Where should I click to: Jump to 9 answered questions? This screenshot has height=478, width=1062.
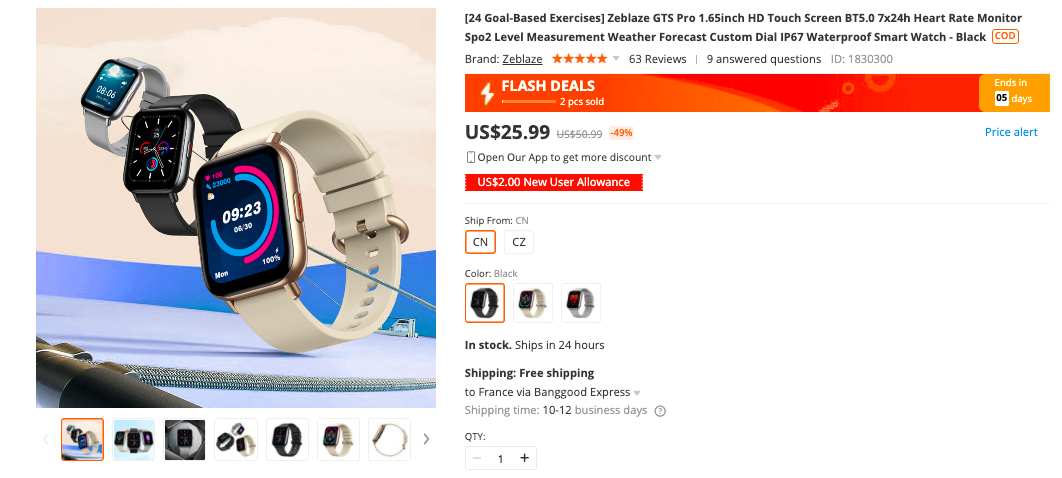[x=763, y=59]
